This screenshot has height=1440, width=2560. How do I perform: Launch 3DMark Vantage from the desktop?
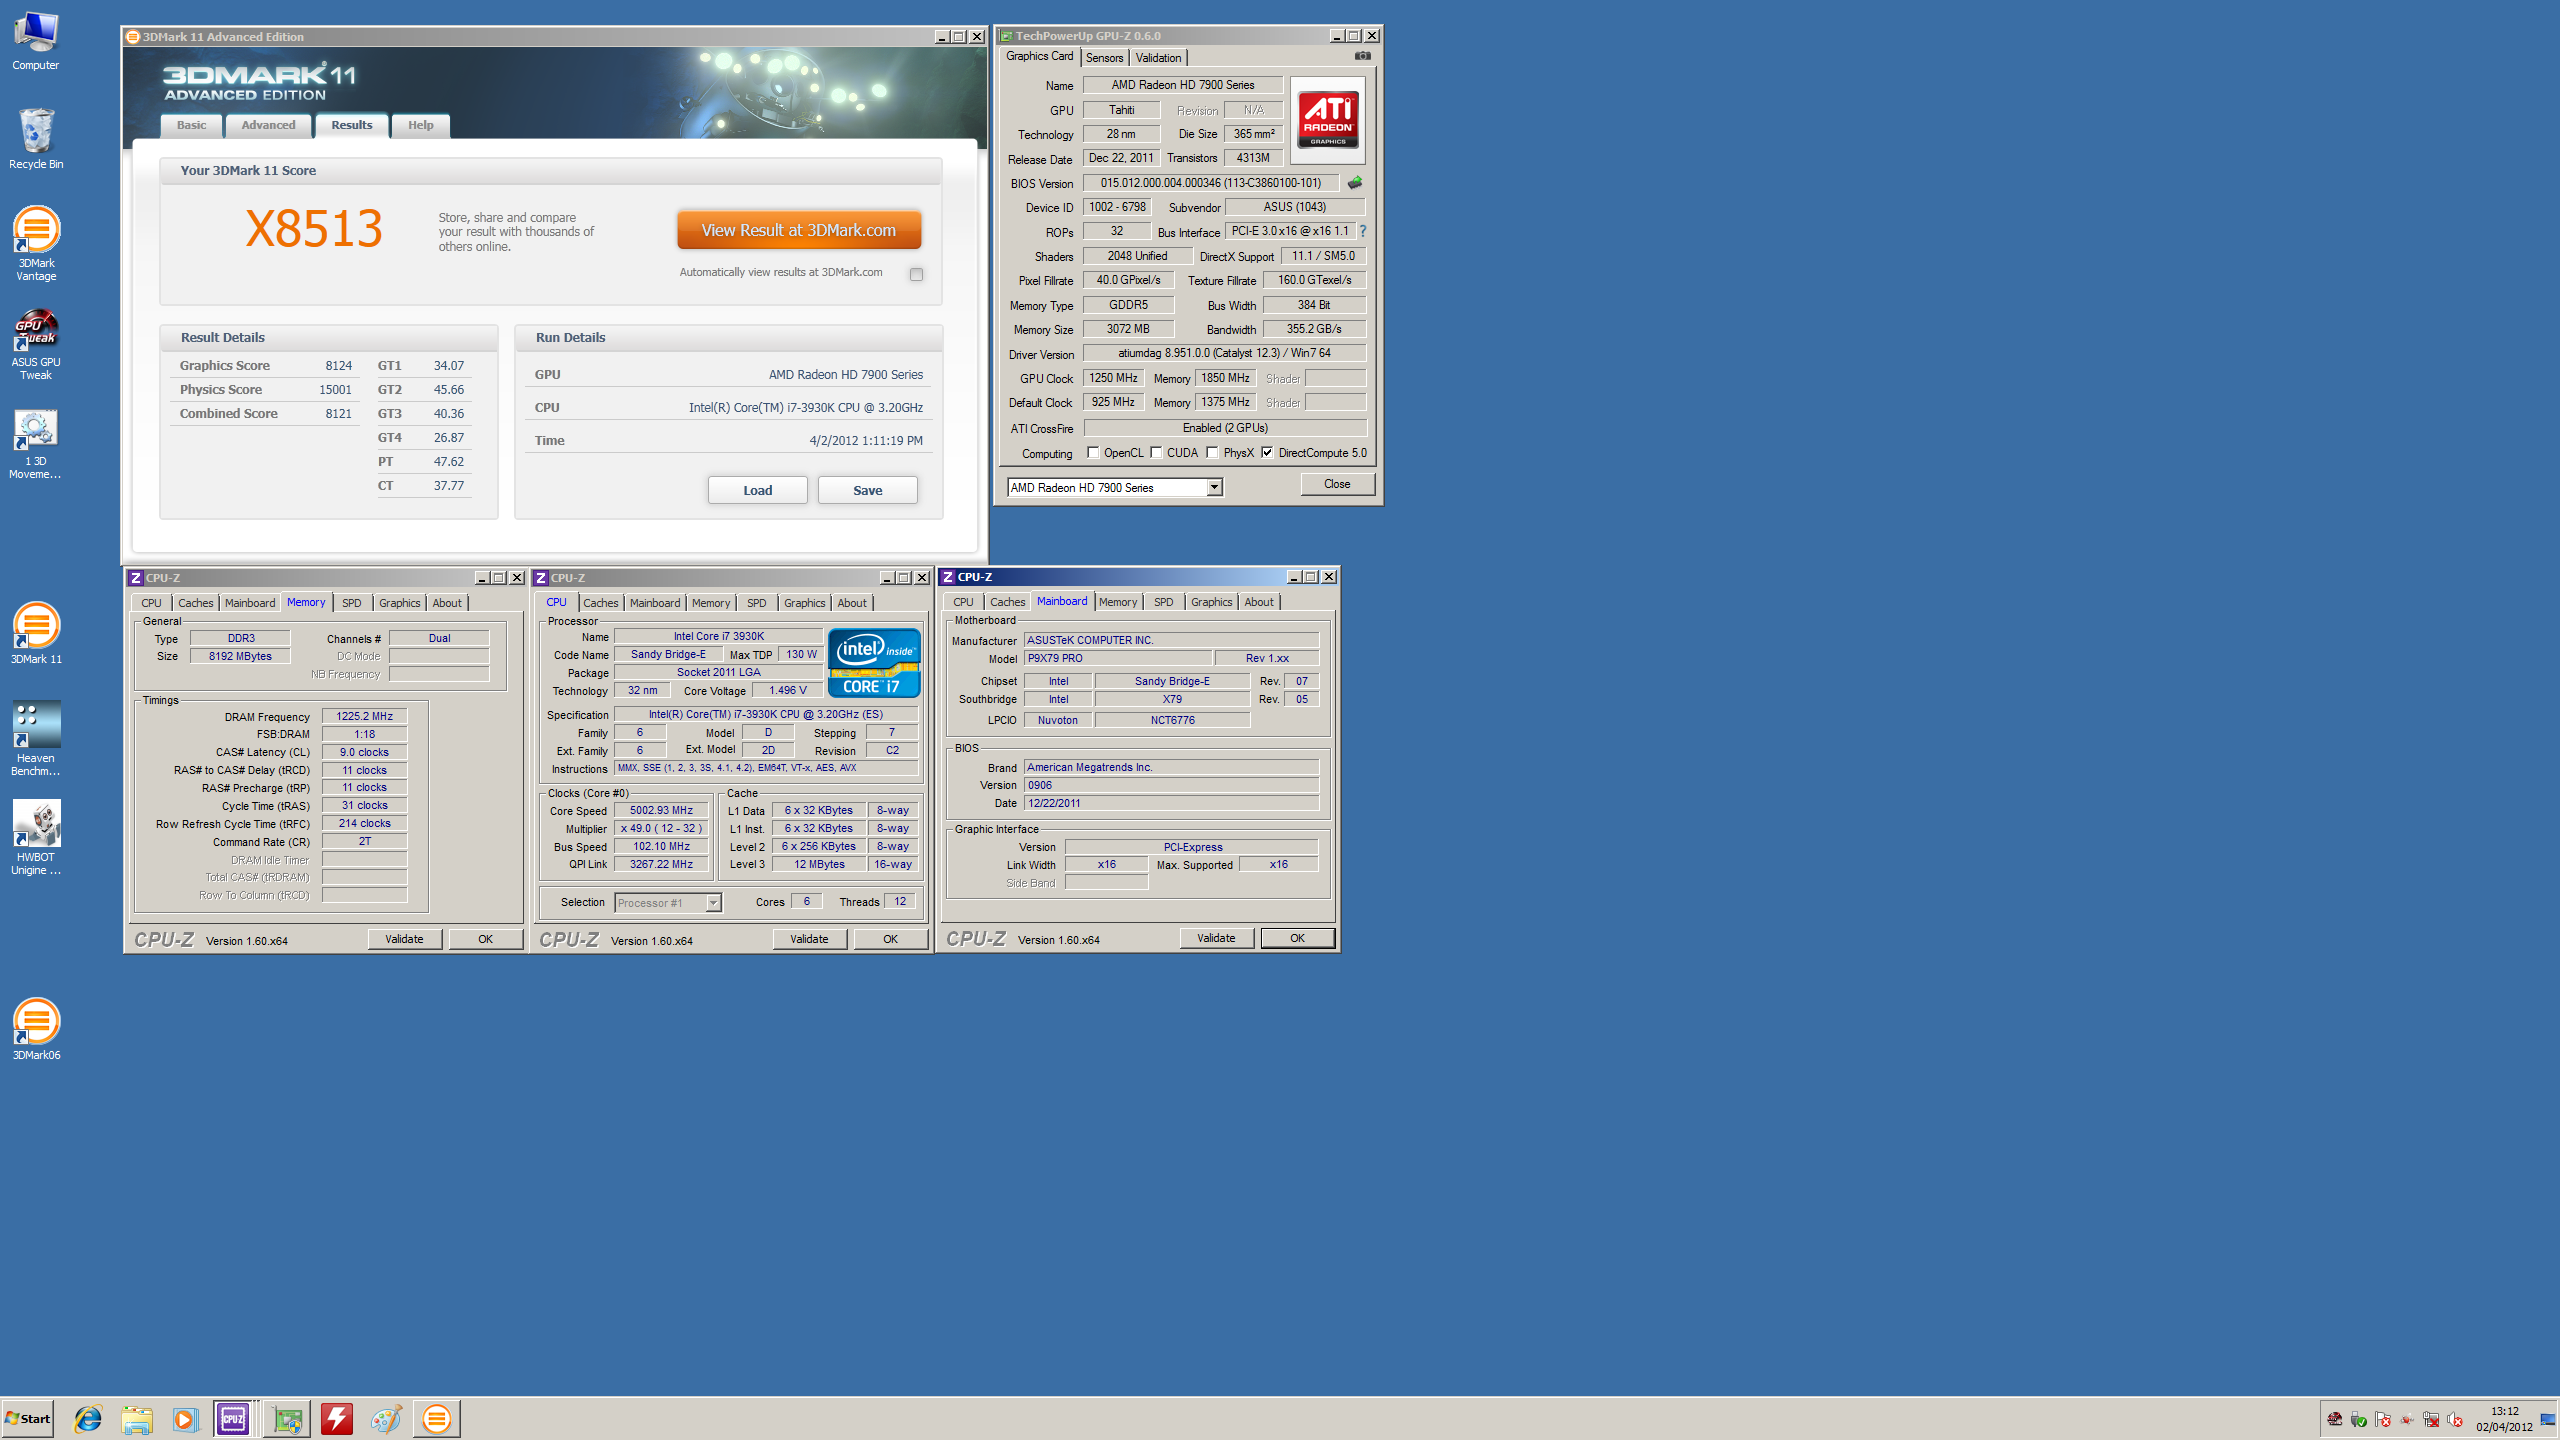click(x=36, y=243)
